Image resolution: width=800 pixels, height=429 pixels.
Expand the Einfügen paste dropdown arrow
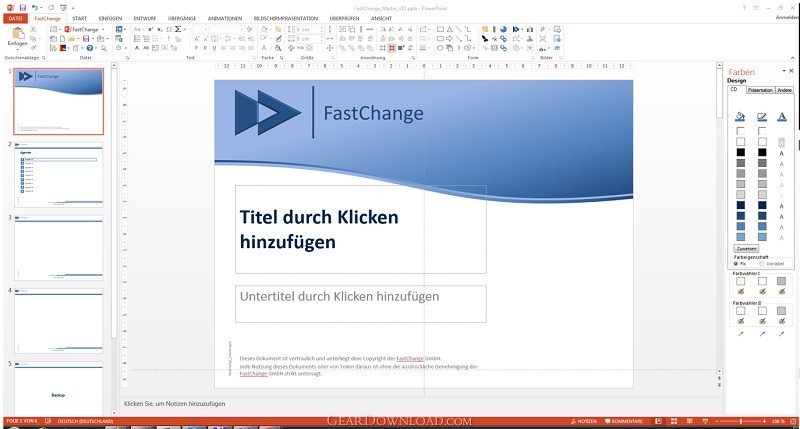[x=18, y=49]
